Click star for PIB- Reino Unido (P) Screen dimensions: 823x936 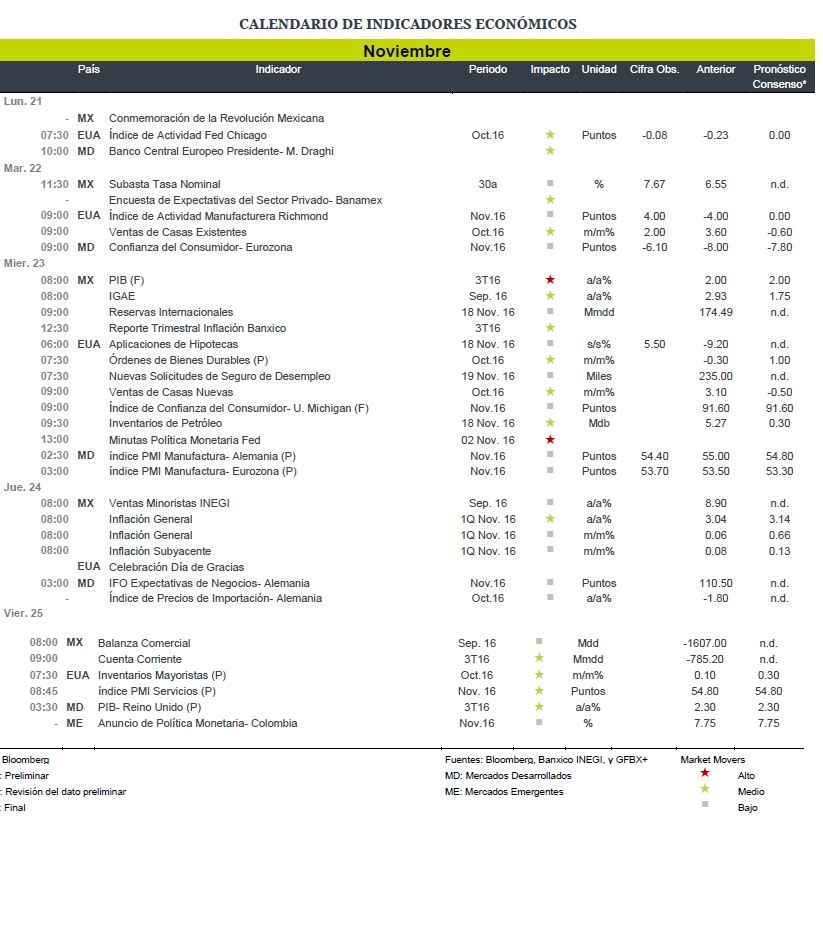(x=539, y=707)
